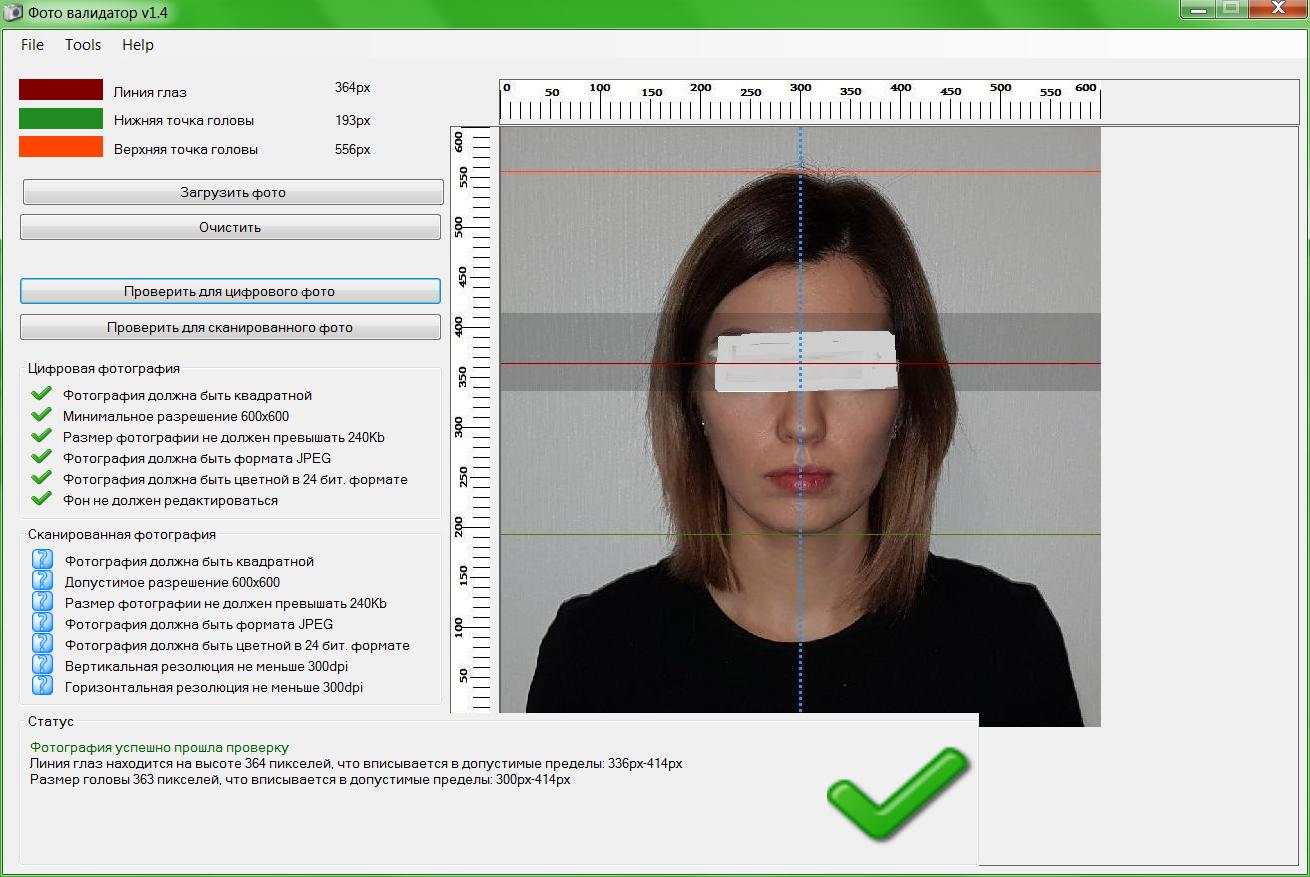Click the orange Верхняя точка головы swatch
Viewport: 1310px width, 877px height.
point(61,147)
